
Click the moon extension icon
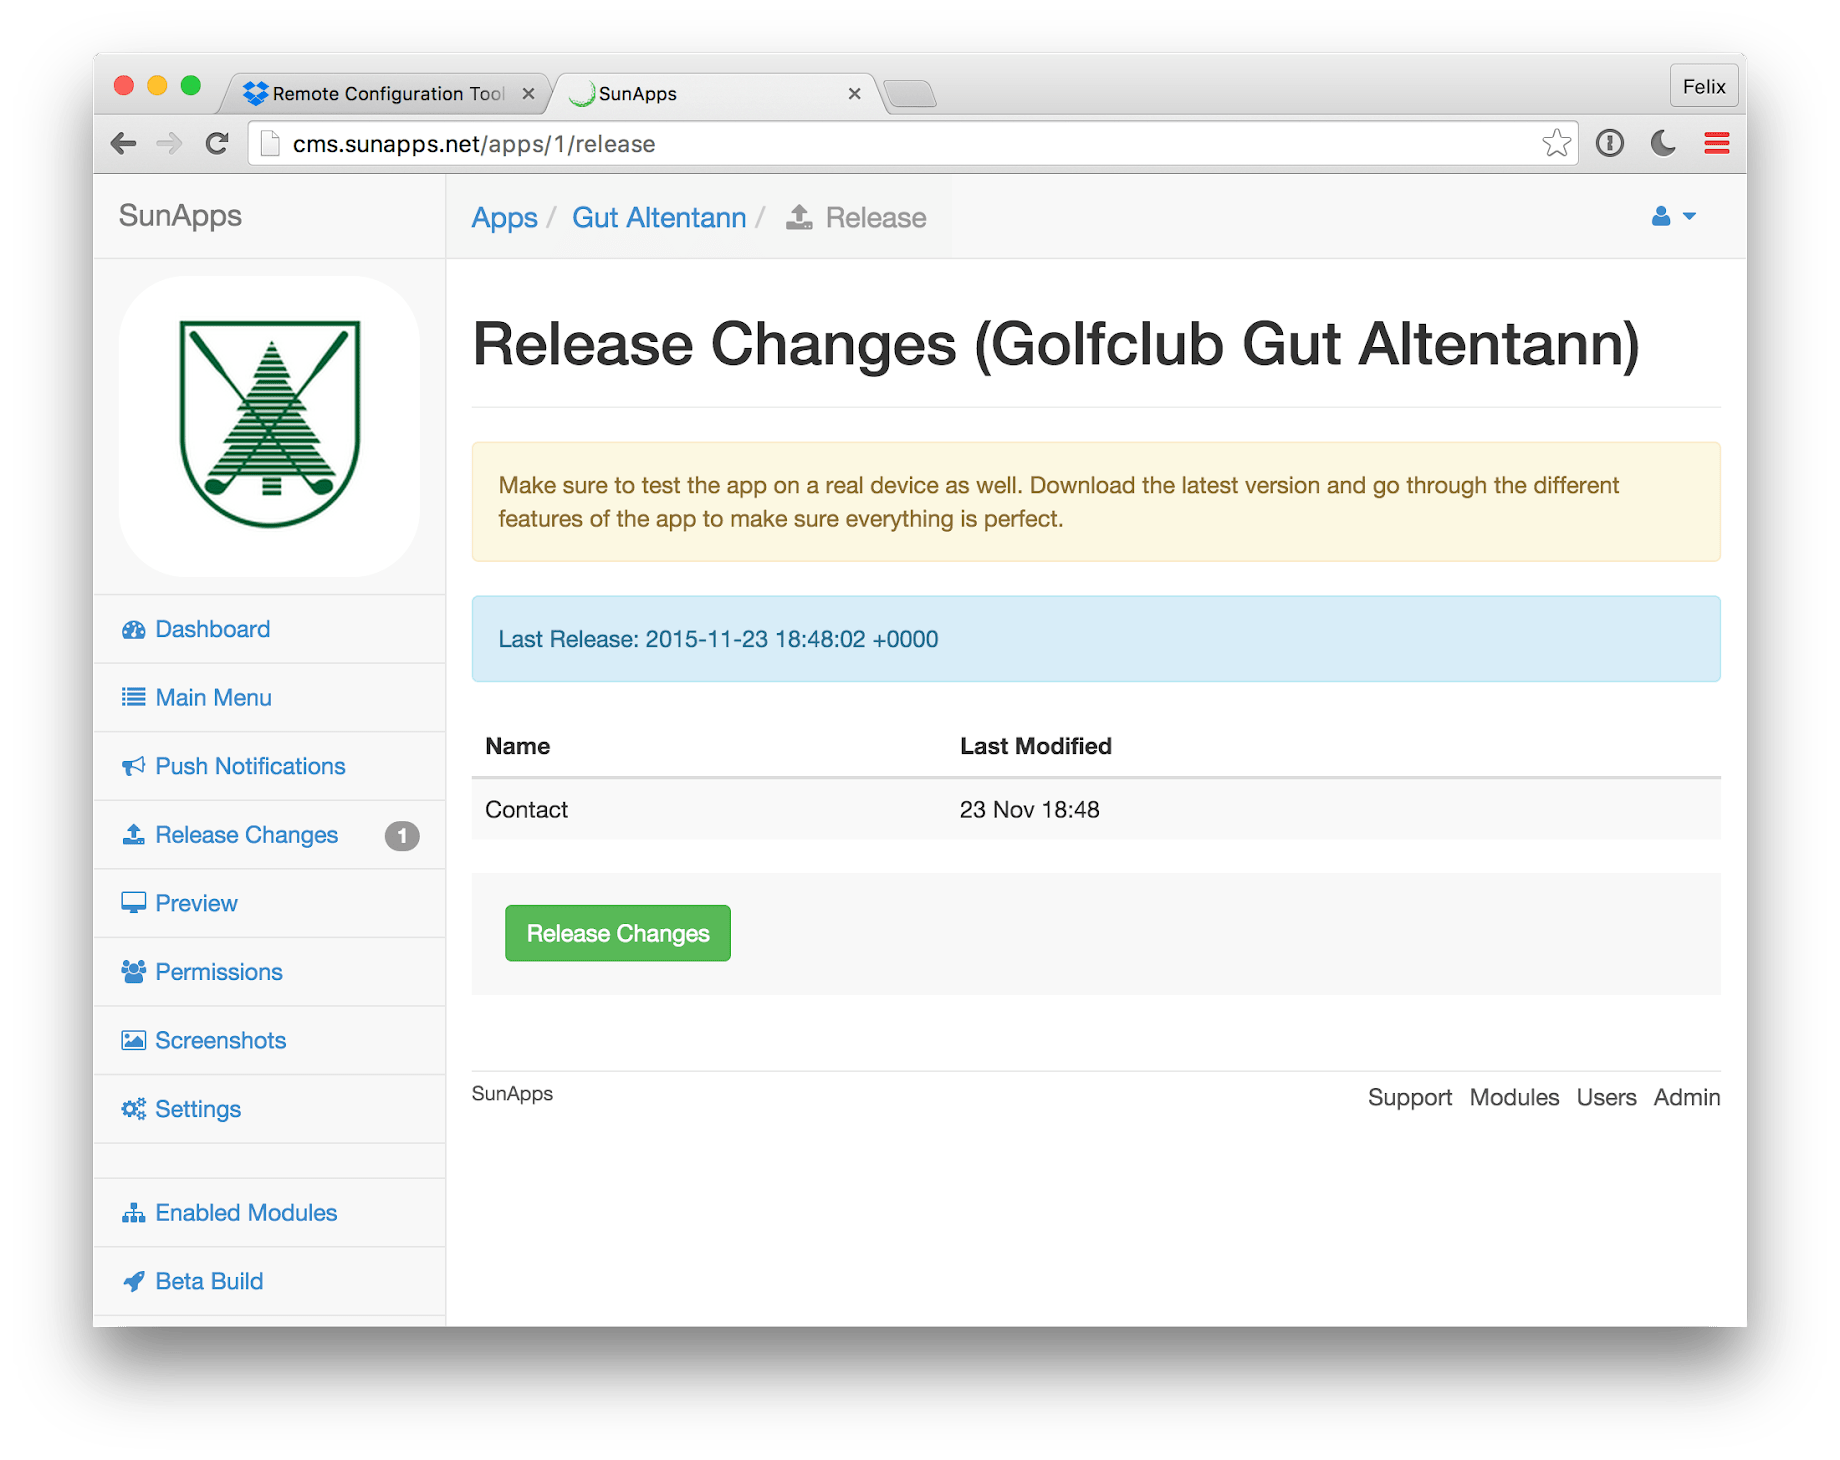(x=1663, y=143)
